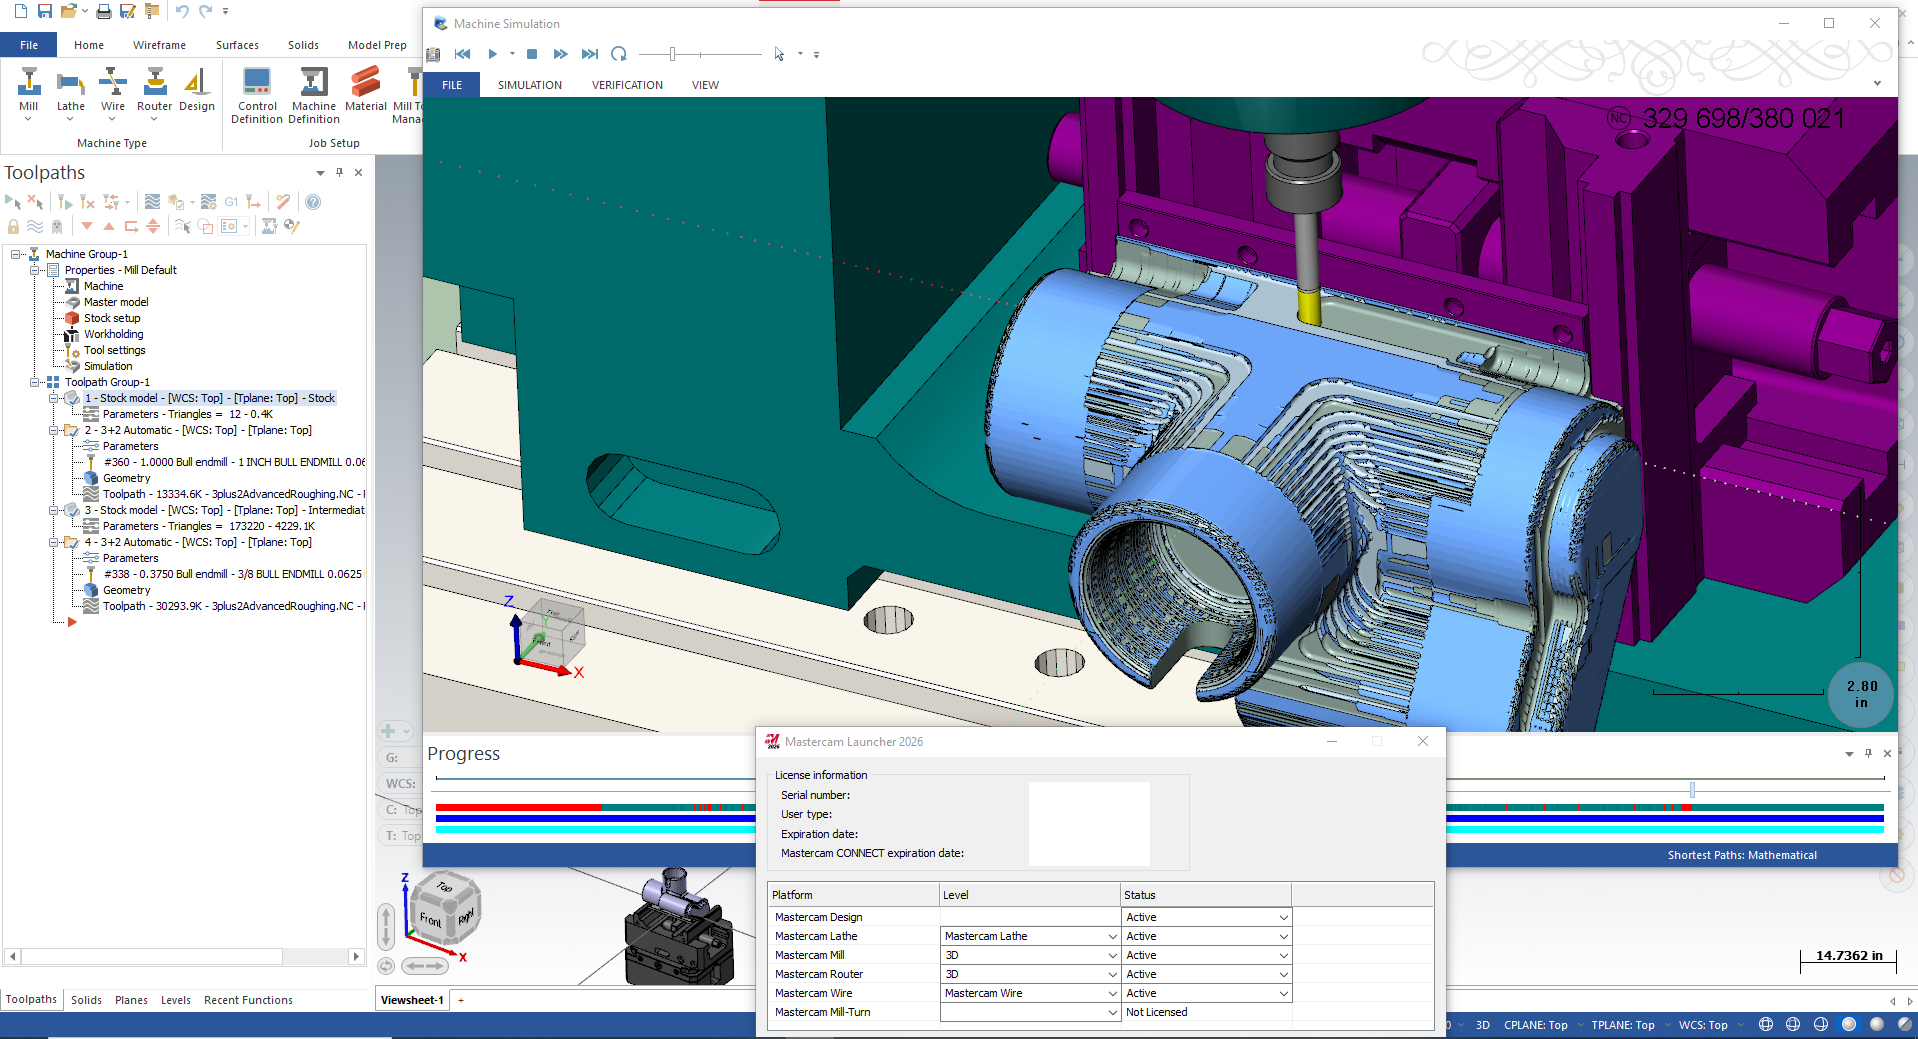Click the Backplot (wave) icon in Toolpaths toolbar

152,202
